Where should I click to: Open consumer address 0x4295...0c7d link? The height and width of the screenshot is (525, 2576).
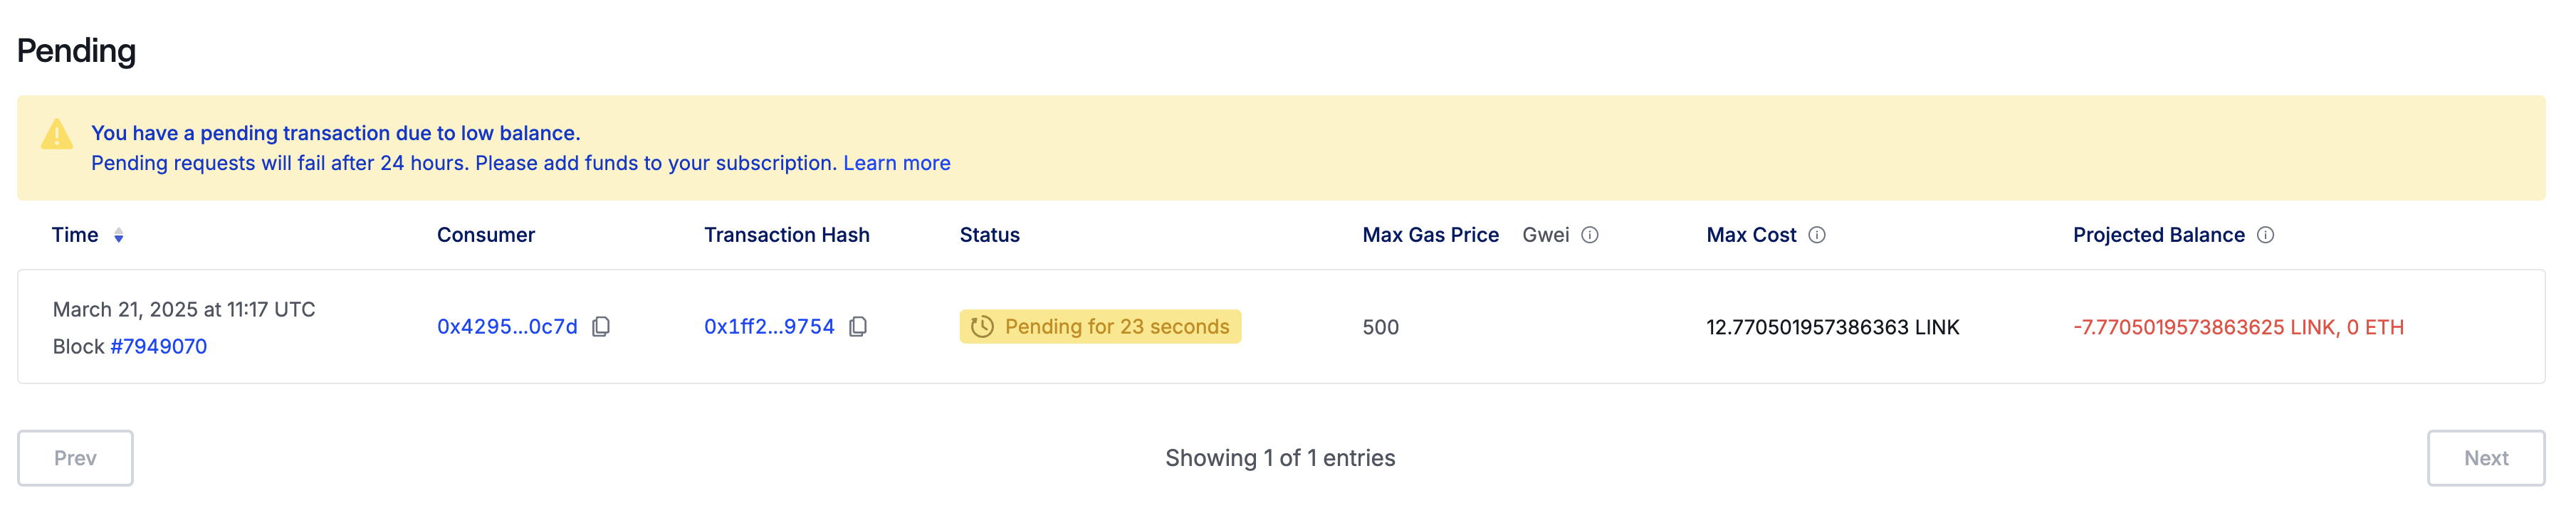pos(507,327)
